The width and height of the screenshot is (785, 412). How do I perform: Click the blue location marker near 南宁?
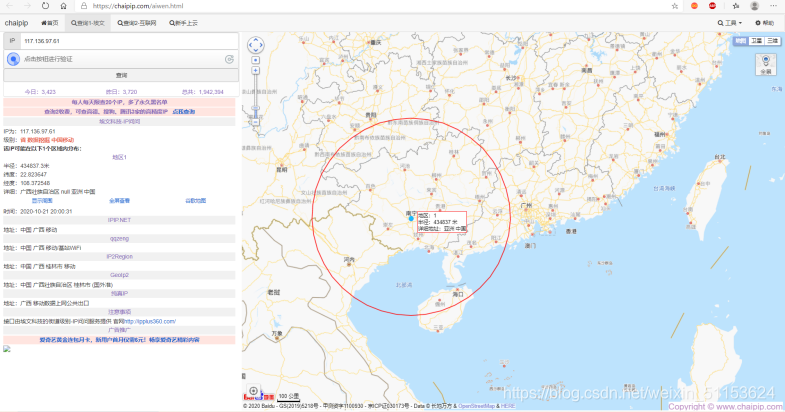click(x=411, y=219)
